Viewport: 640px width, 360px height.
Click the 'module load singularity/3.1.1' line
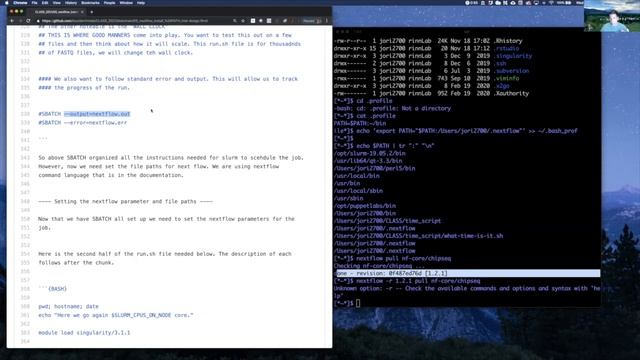[84, 333]
